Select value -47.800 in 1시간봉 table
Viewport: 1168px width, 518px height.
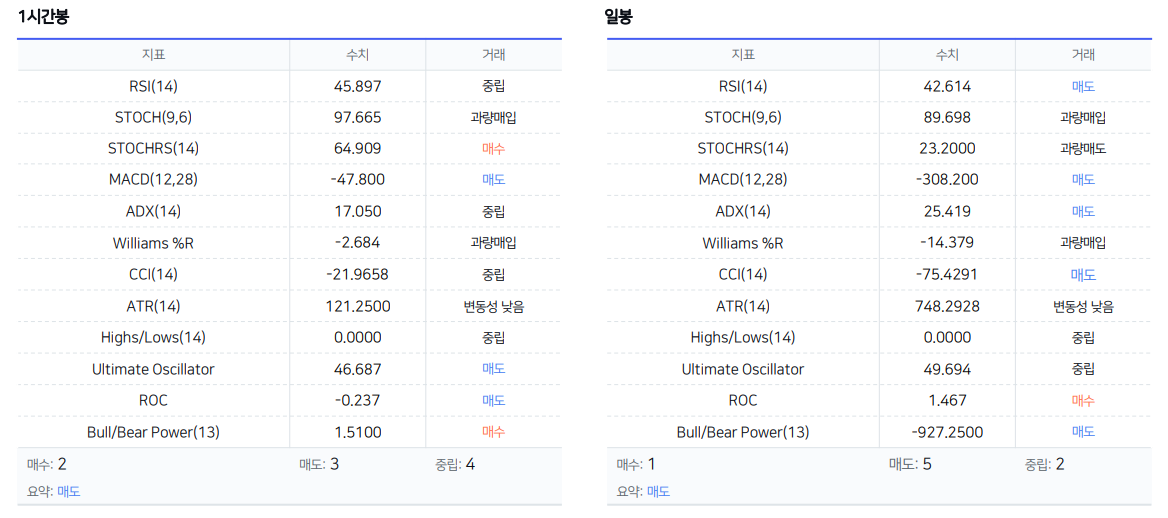pos(358,180)
